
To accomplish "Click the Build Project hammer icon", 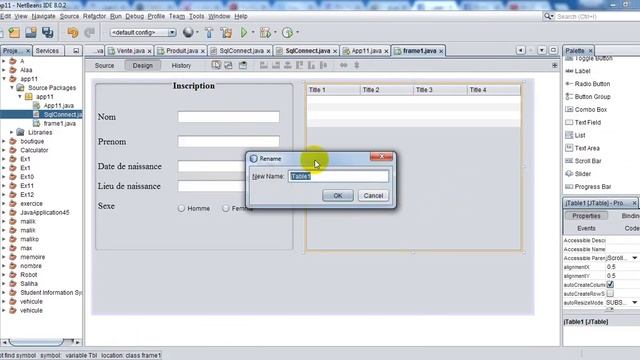I will [x=209, y=33].
